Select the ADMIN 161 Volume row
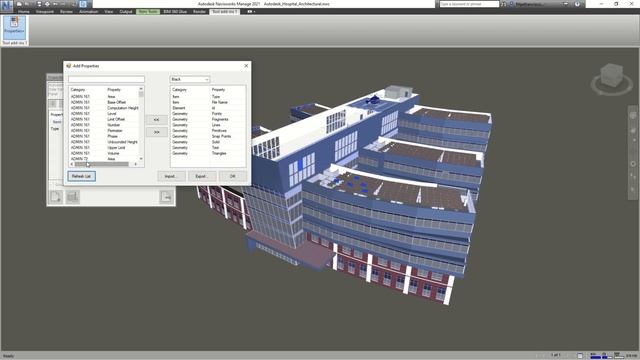Image resolution: width=640 pixels, height=360 pixels. coord(104,153)
